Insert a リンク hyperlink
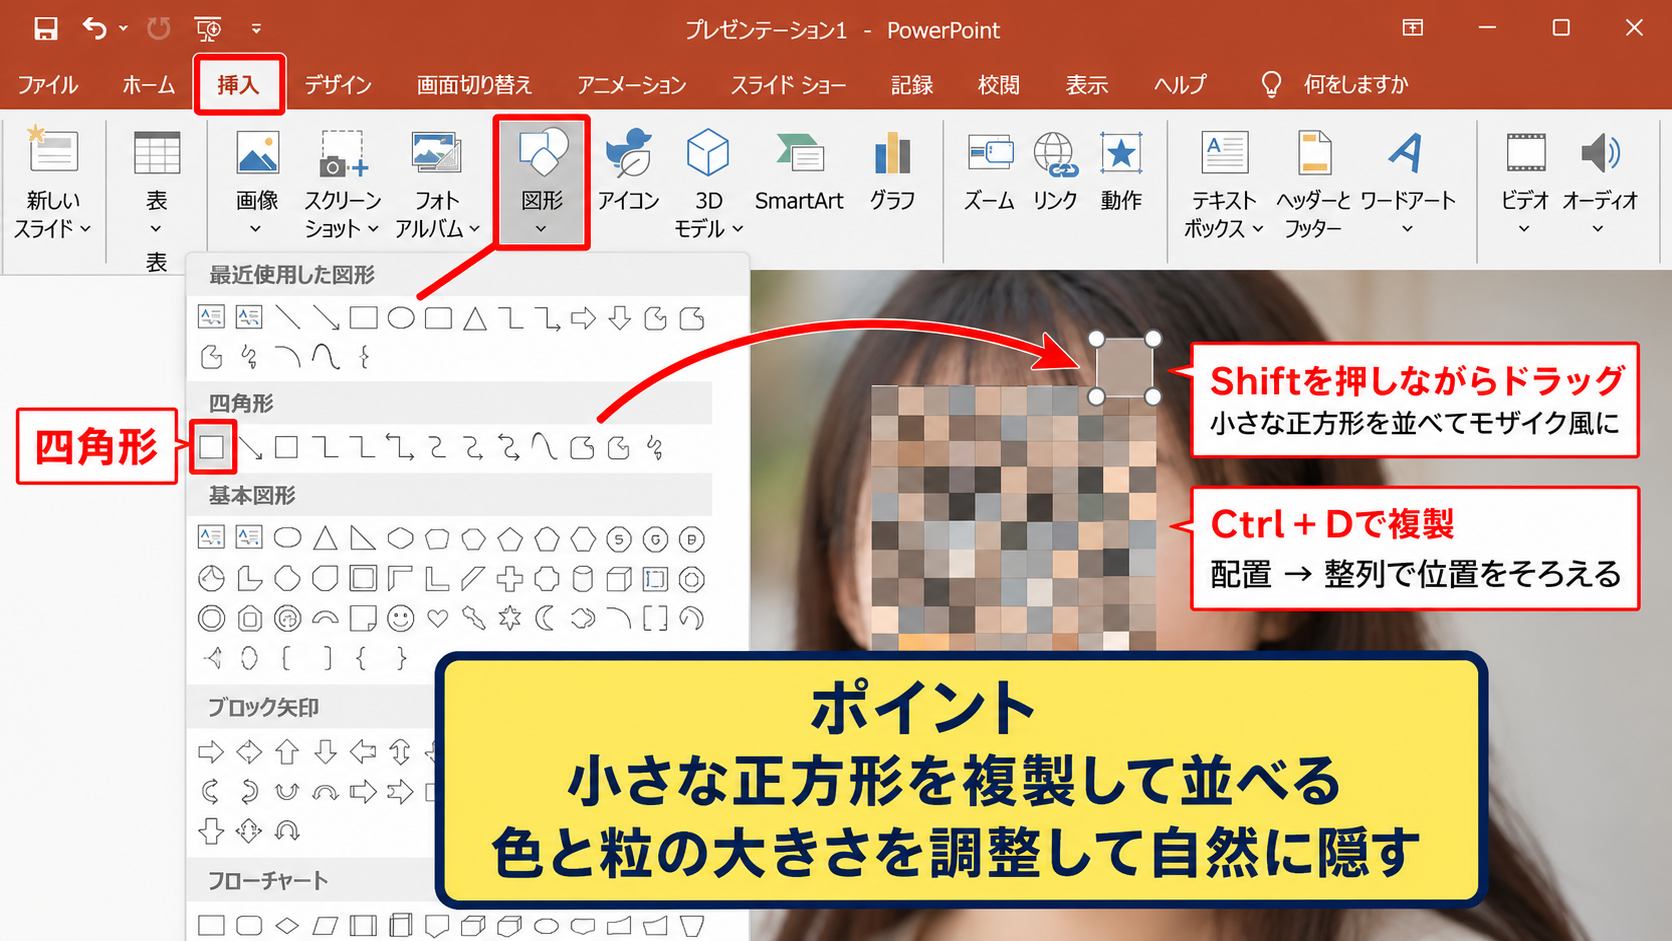The width and height of the screenshot is (1672, 941). (x=1055, y=172)
